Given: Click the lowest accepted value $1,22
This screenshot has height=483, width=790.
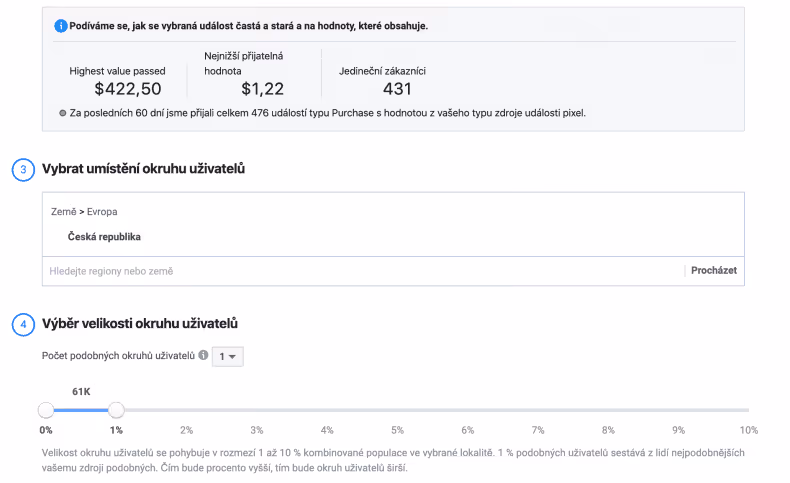Looking at the screenshot, I should point(264,89).
